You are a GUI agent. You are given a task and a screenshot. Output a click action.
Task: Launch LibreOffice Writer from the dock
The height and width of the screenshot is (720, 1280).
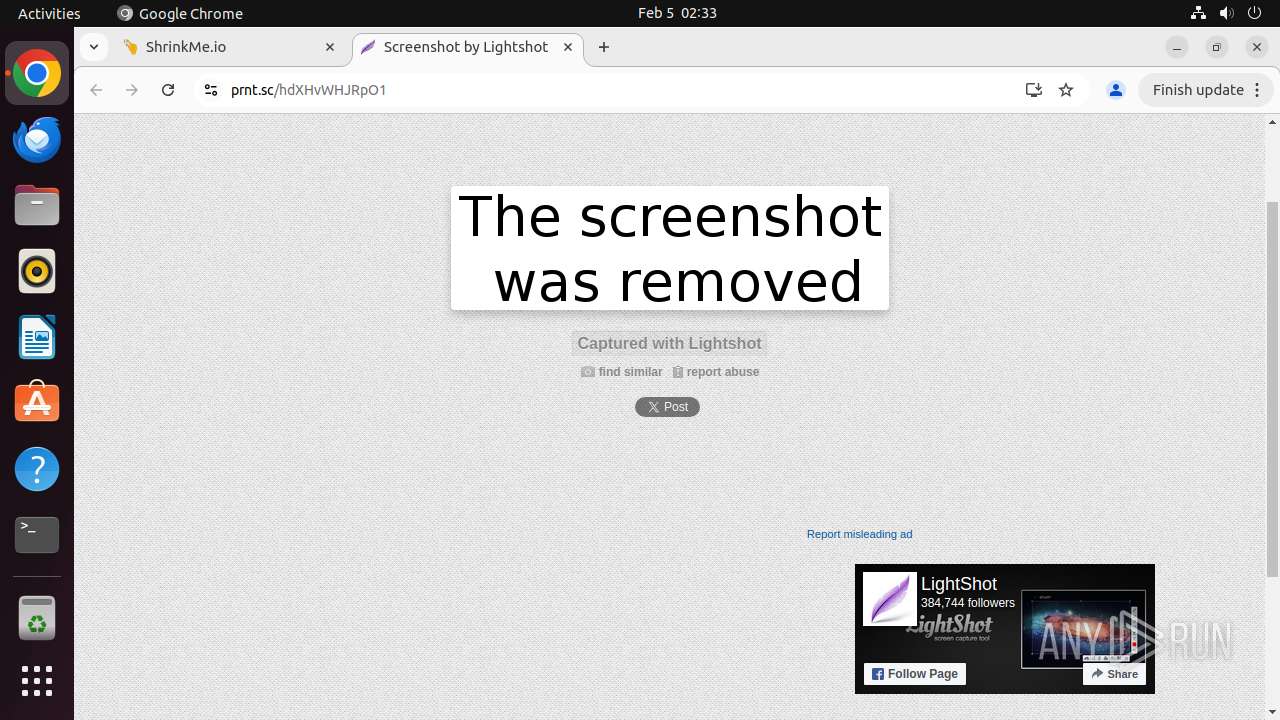click(37, 337)
